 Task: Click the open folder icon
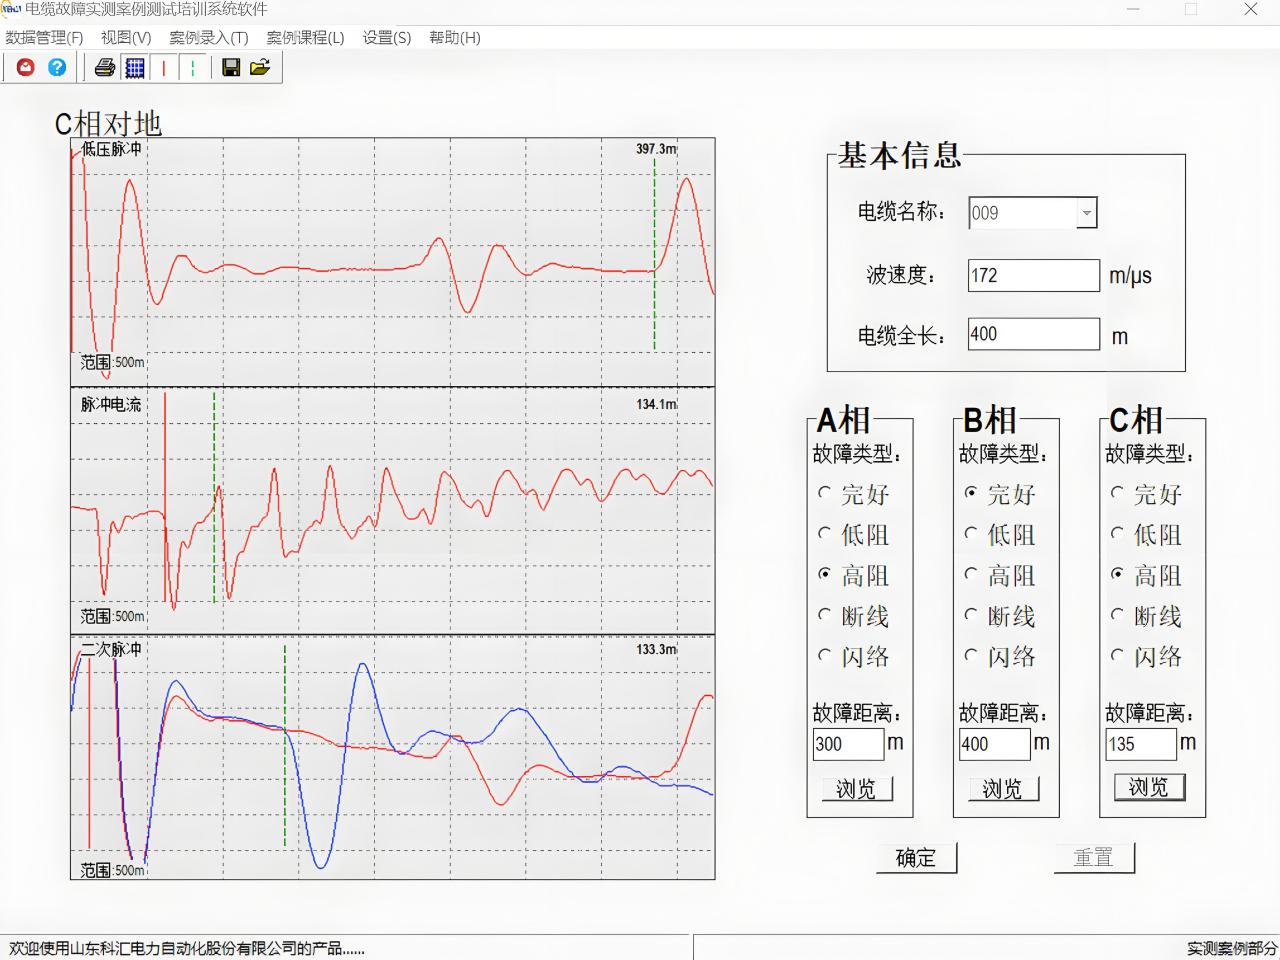(260, 68)
